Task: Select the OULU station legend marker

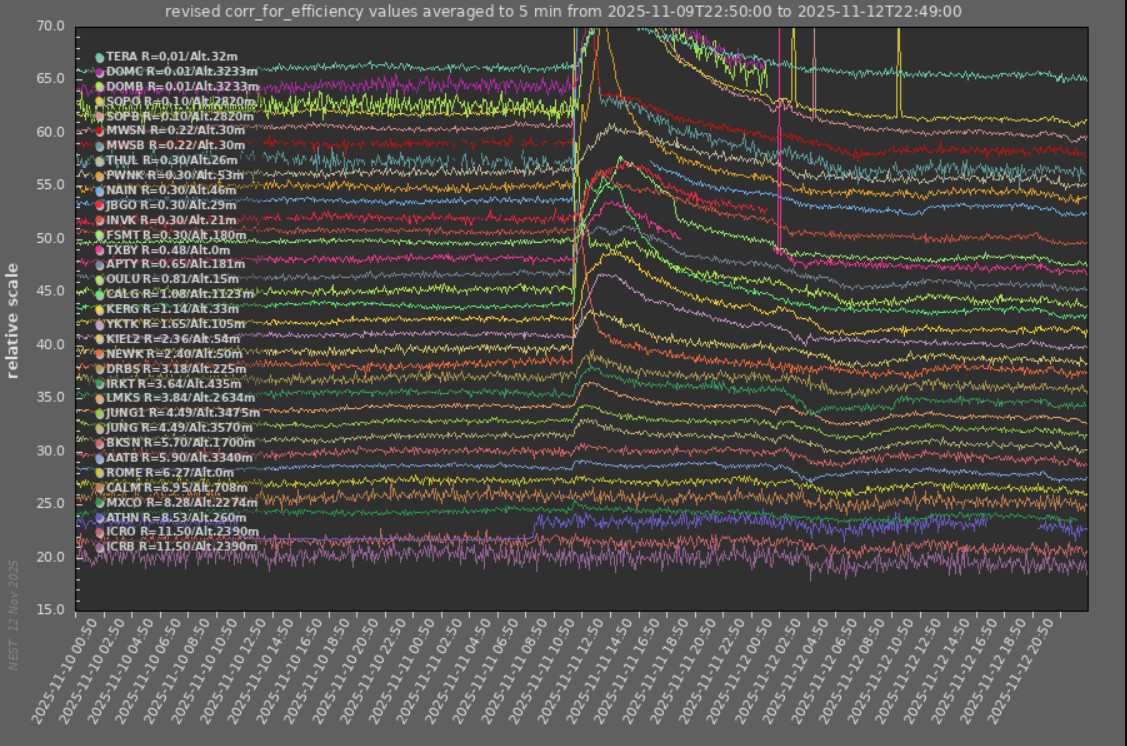Action: click(99, 279)
